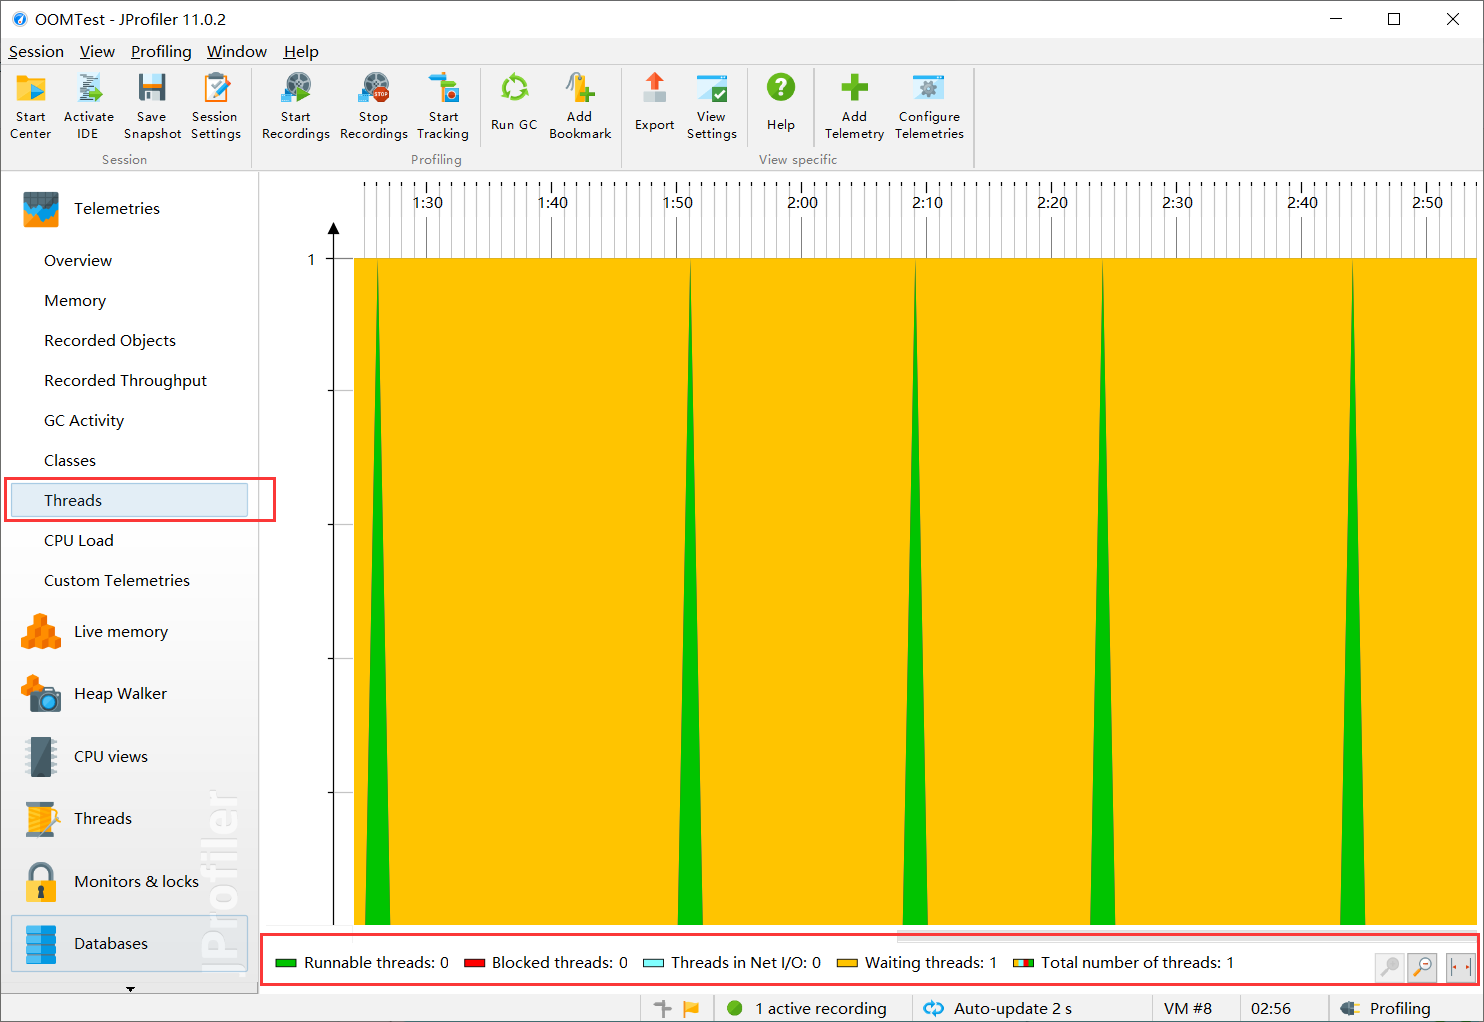Click 'Auto-update 2 s' status text

pos(1013,1009)
